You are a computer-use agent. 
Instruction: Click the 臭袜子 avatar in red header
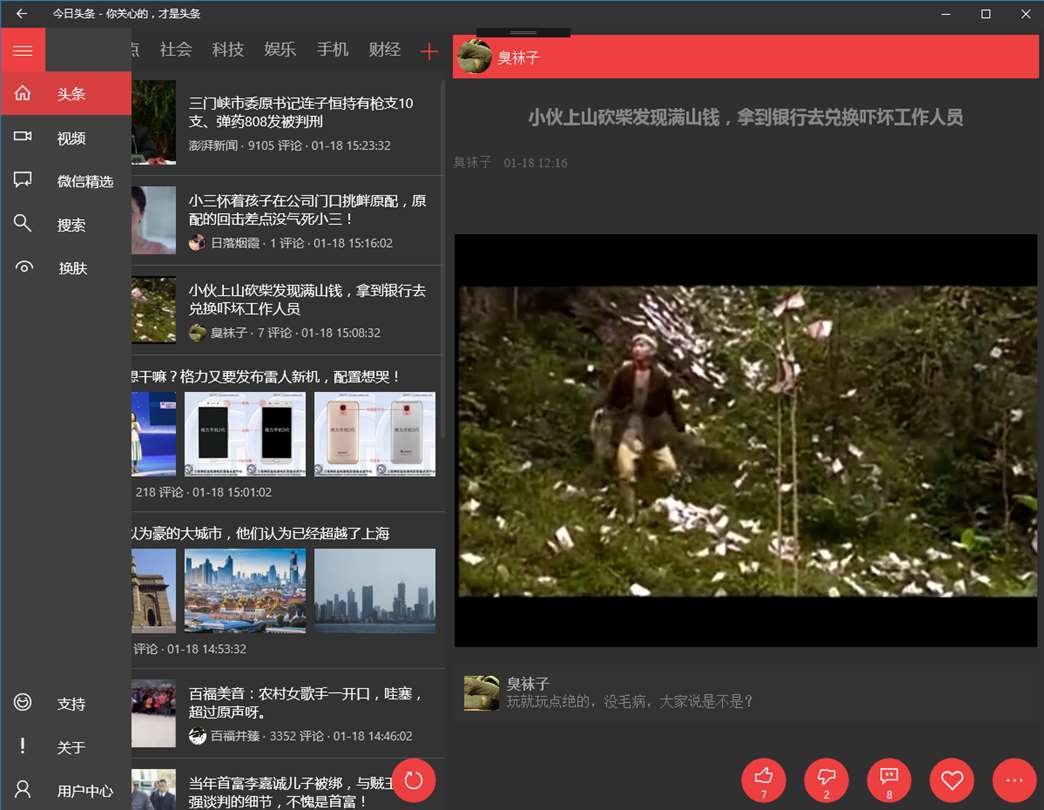475,56
